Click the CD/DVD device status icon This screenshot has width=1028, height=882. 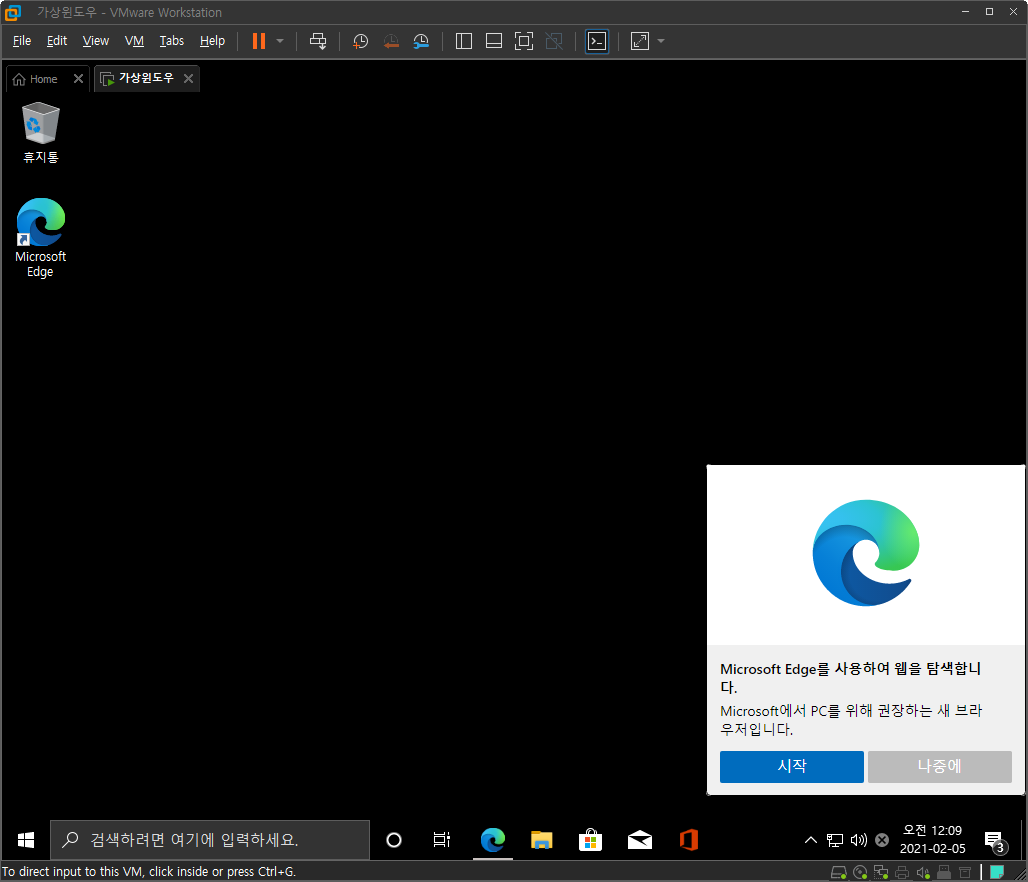[x=860, y=872]
